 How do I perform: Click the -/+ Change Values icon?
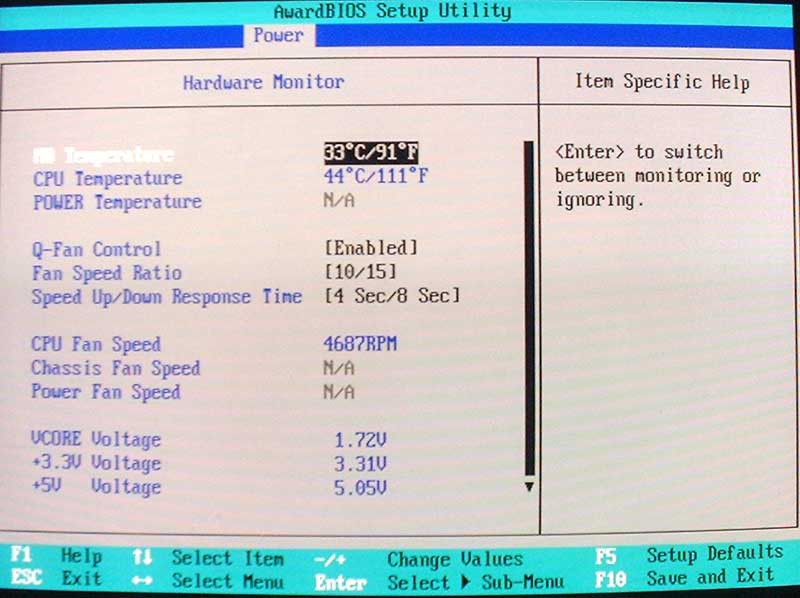pos(330,559)
